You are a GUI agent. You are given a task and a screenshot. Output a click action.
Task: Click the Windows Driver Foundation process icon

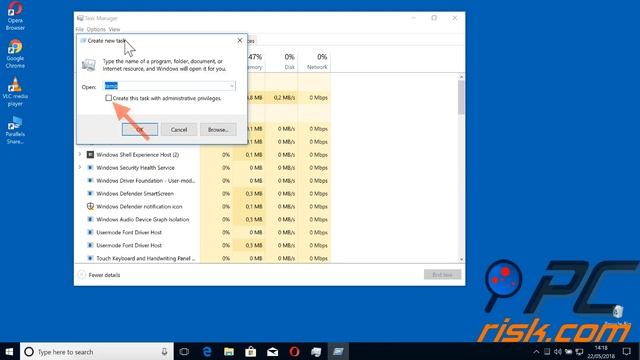pos(90,180)
